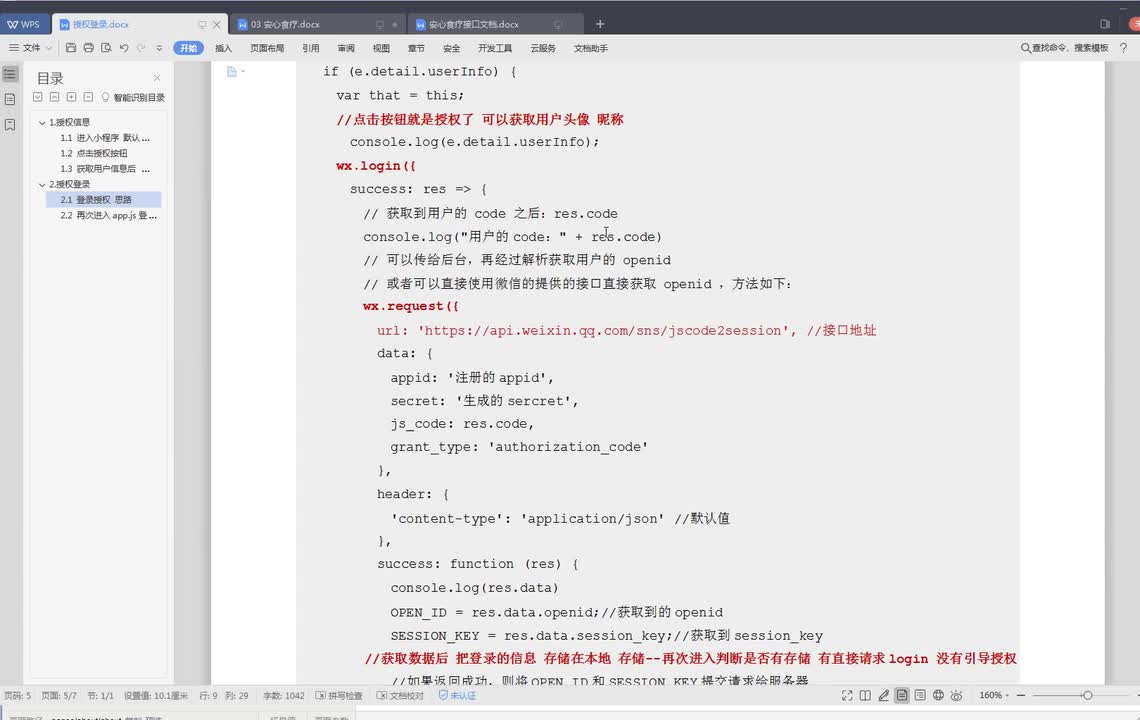The image size is (1140, 720).
Task: Toggle 文档校对 in status bar
Action: pyautogui.click(x=400, y=696)
